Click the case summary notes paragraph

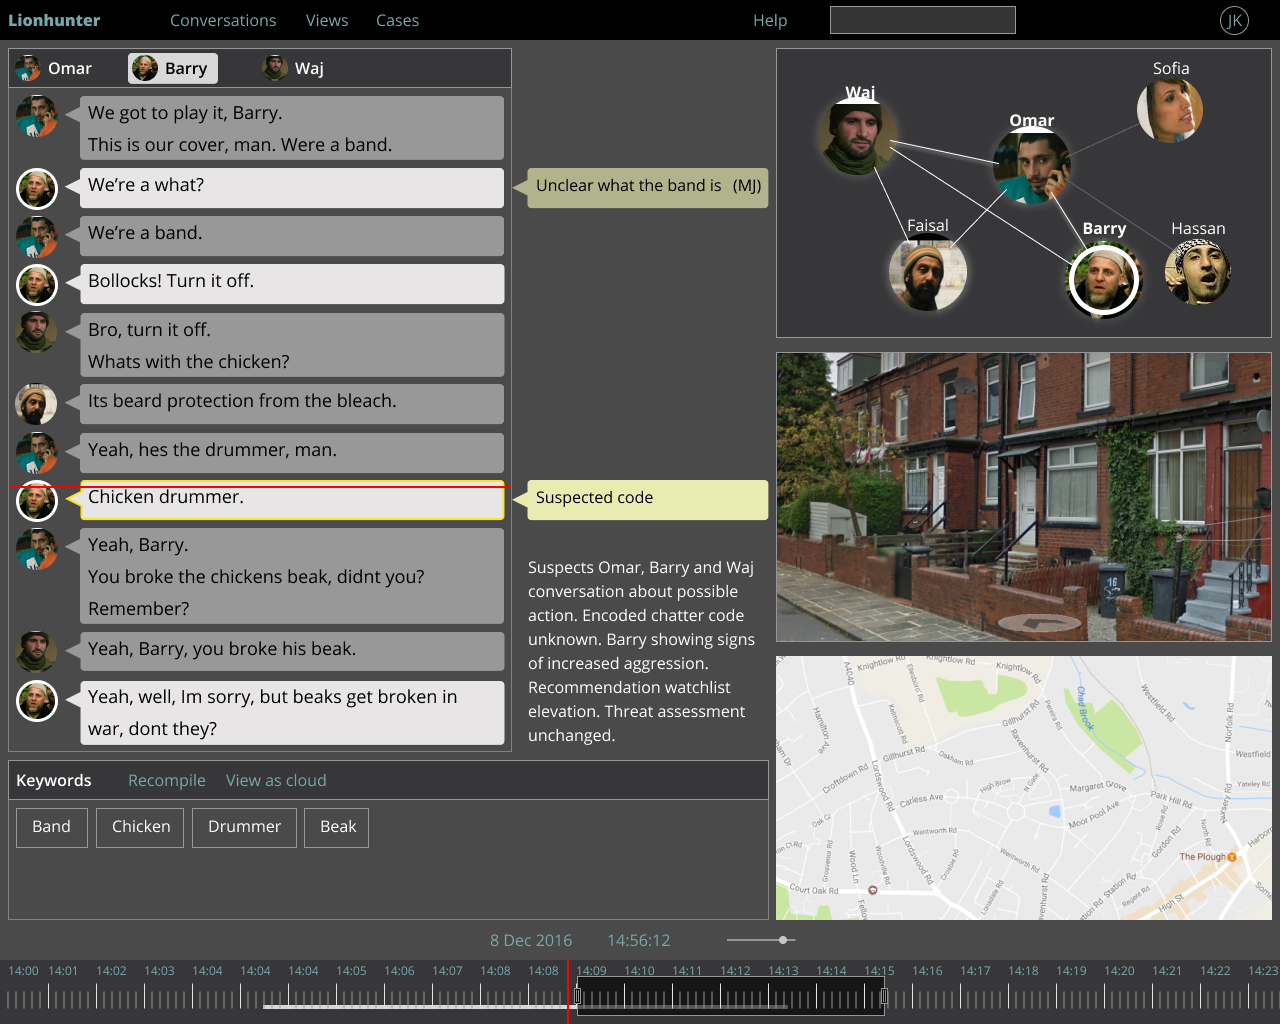[x=642, y=651]
